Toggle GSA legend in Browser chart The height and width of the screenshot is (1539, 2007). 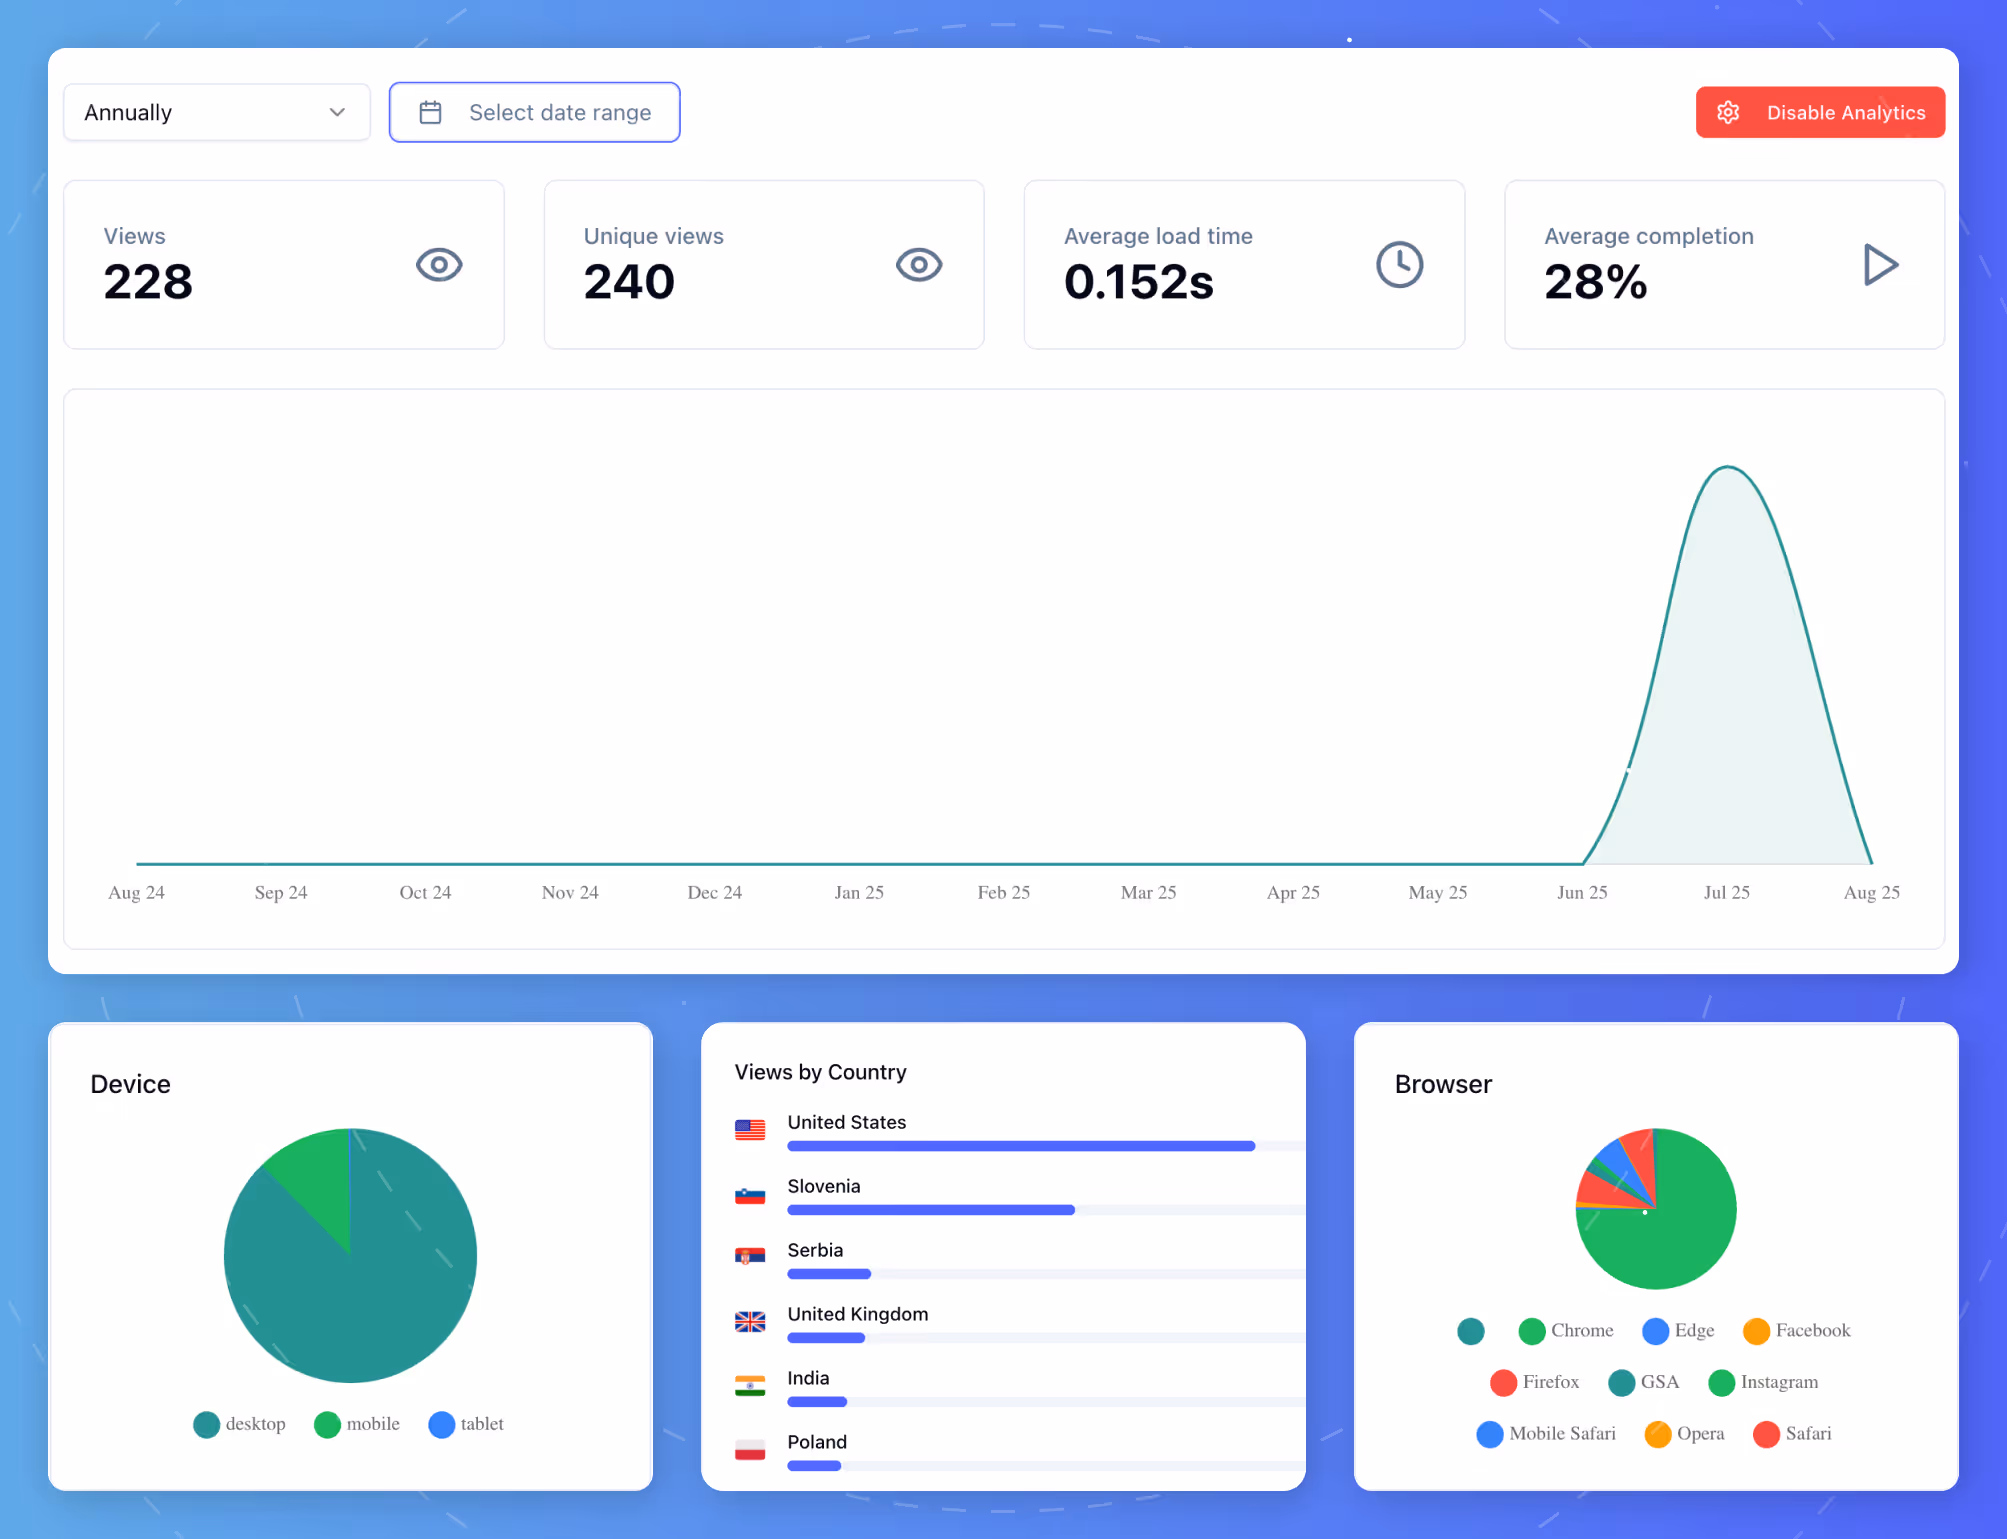click(1644, 1382)
